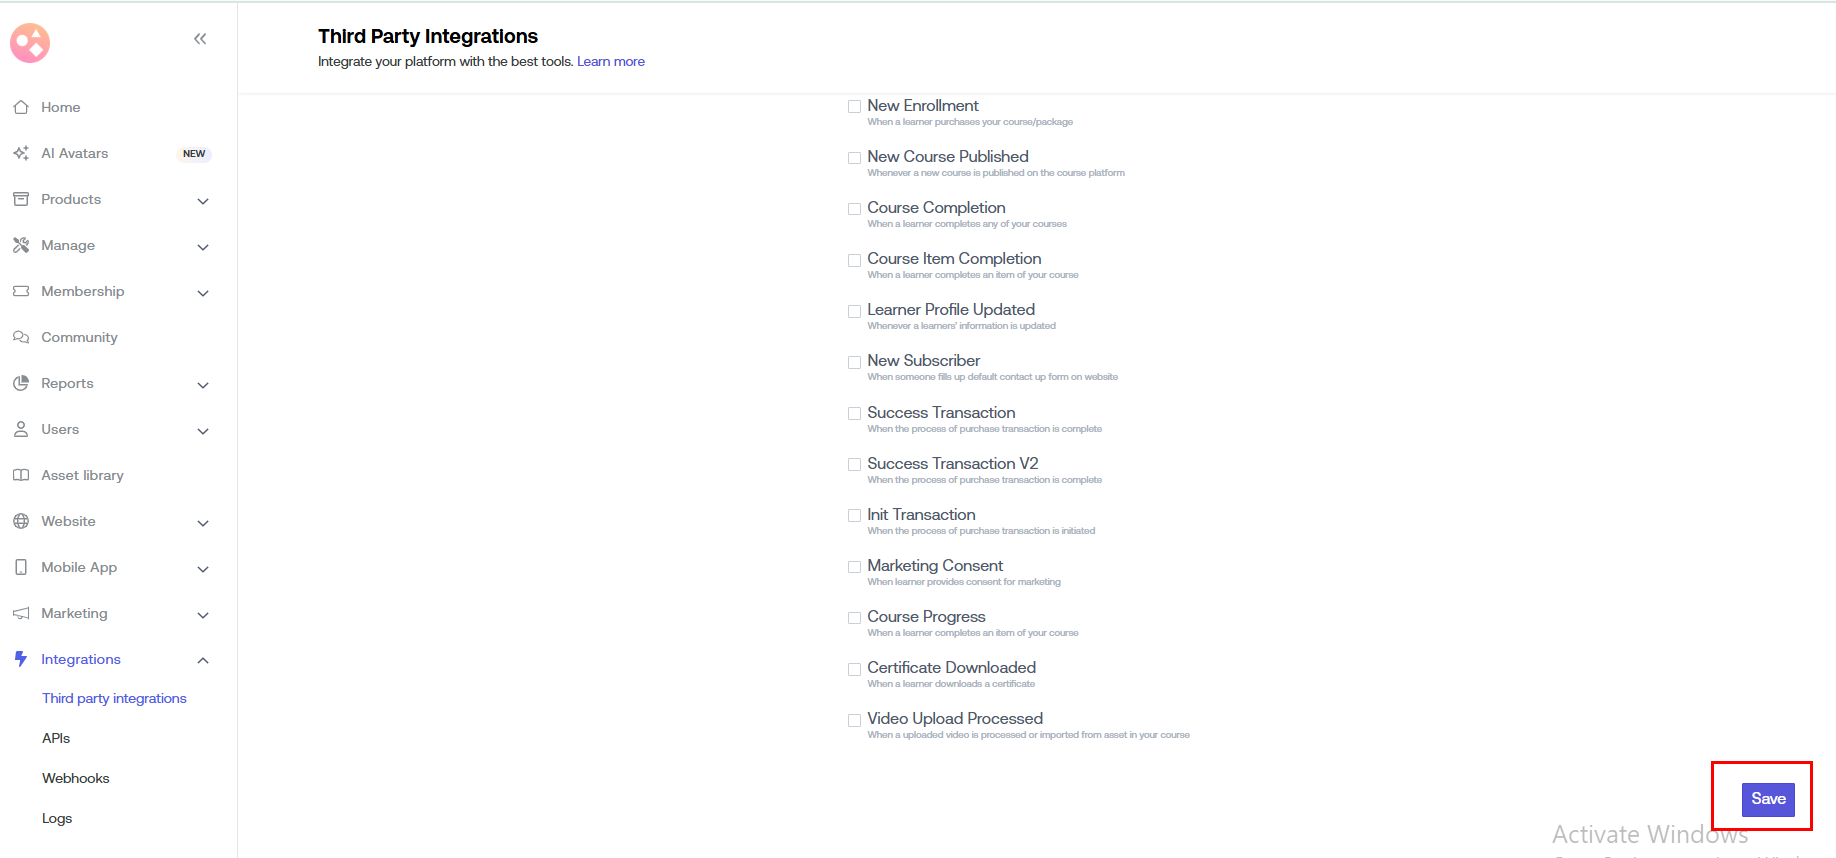
Task: Click the Asset library book icon
Action: click(x=21, y=475)
